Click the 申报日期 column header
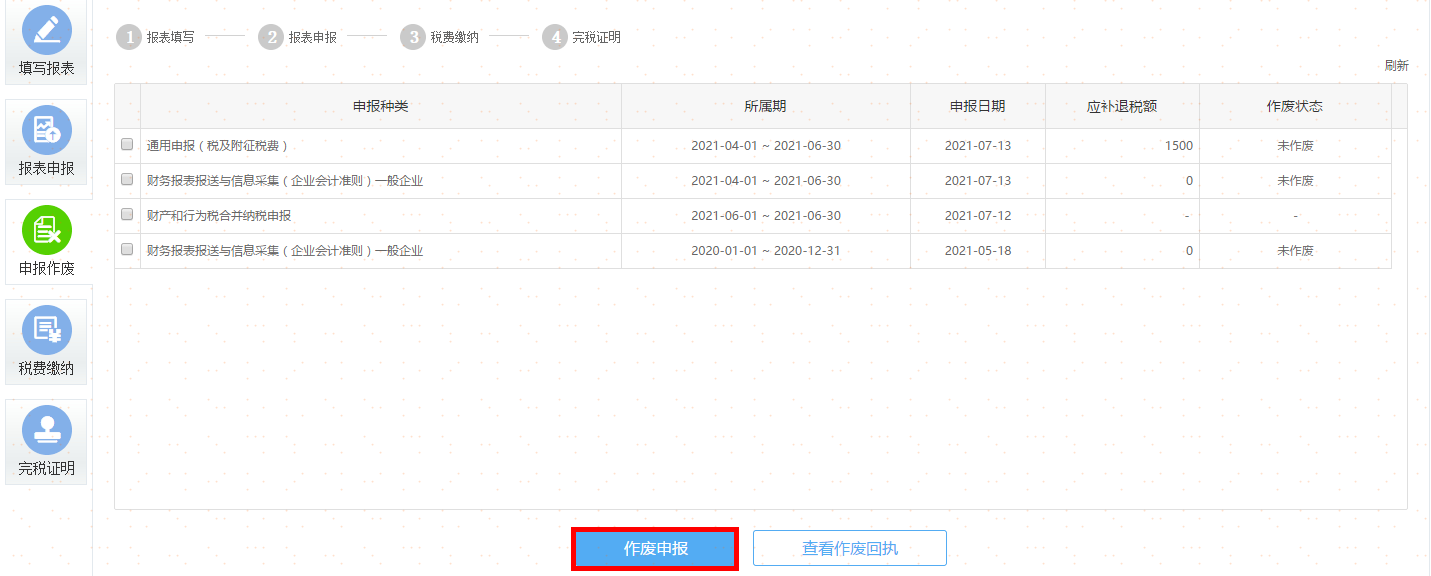 978,106
